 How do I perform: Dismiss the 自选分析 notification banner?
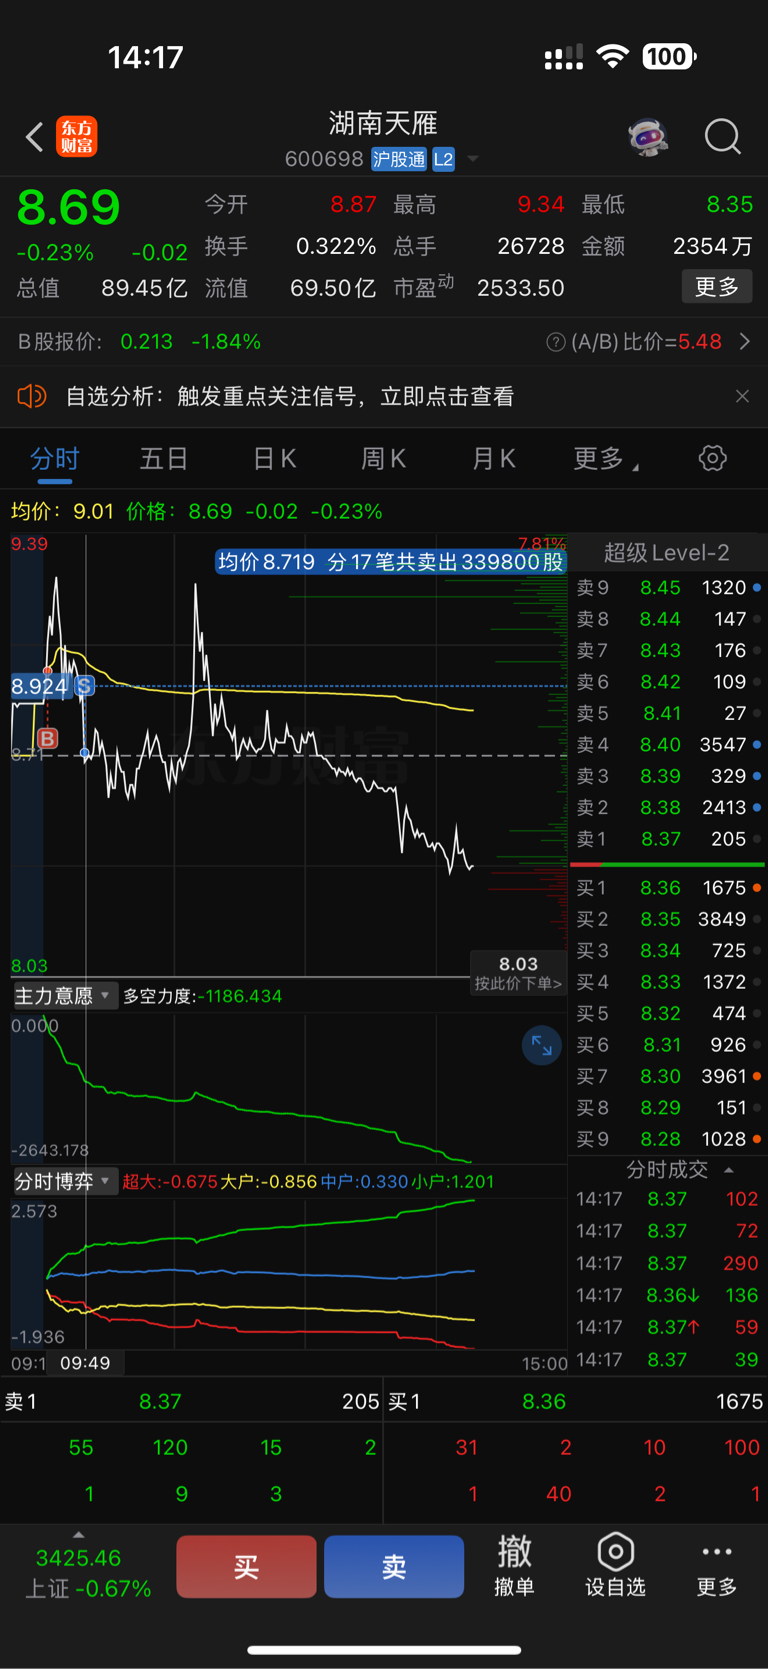click(x=742, y=396)
